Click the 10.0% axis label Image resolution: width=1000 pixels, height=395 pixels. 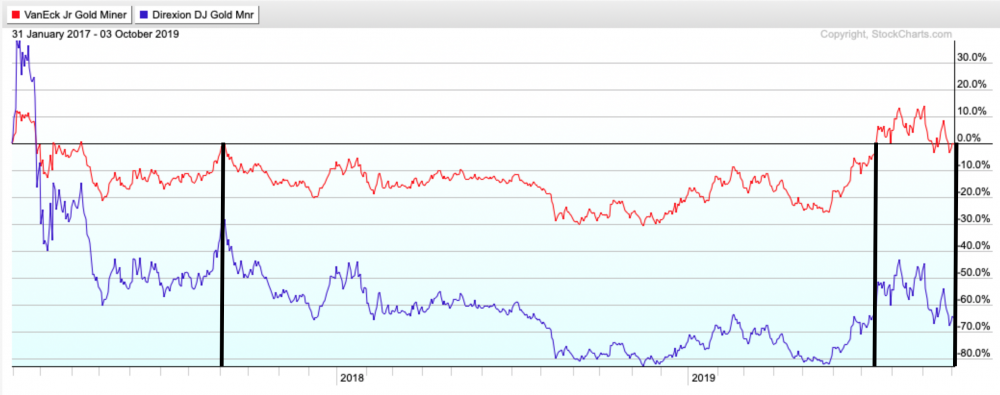[973, 111]
